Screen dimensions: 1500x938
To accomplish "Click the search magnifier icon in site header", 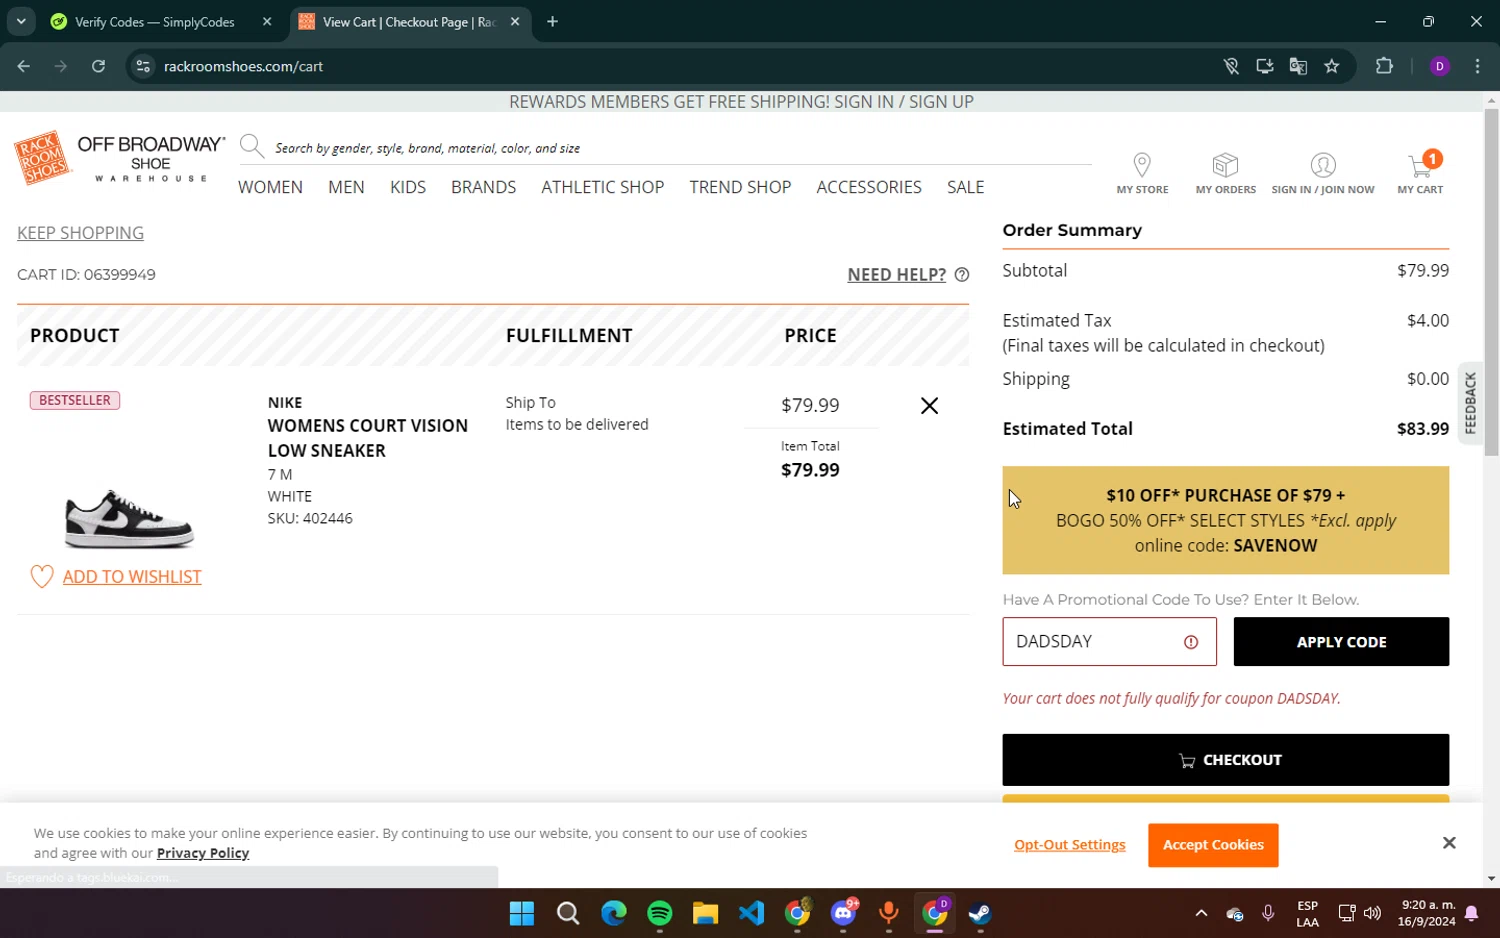I will [252, 147].
